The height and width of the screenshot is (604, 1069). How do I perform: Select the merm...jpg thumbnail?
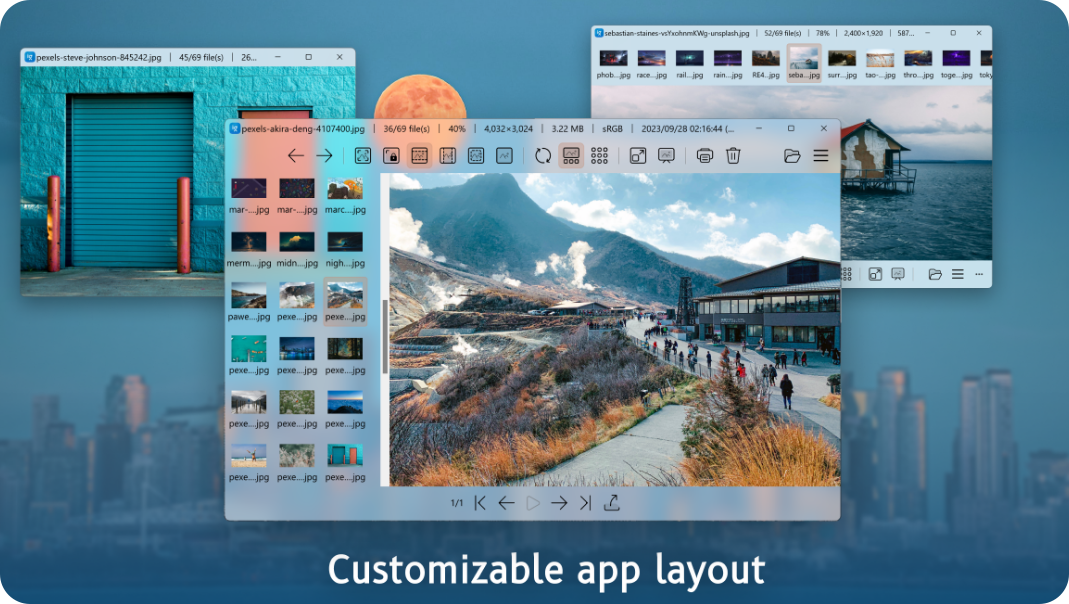[x=249, y=250]
